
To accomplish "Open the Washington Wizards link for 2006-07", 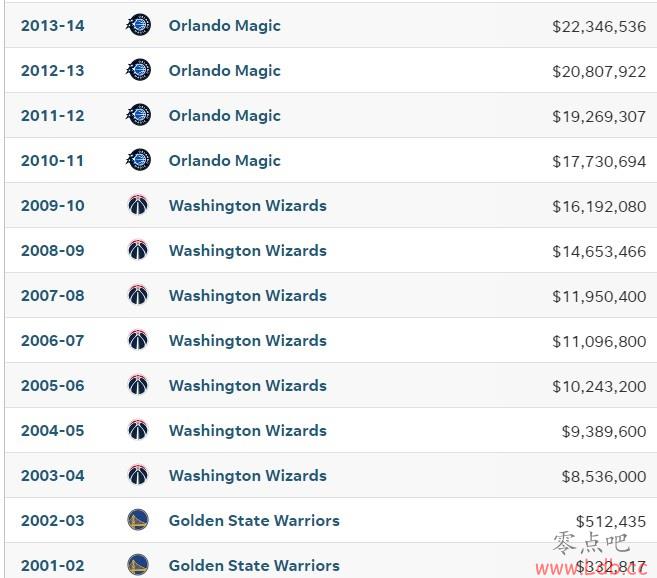I will coord(247,340).
